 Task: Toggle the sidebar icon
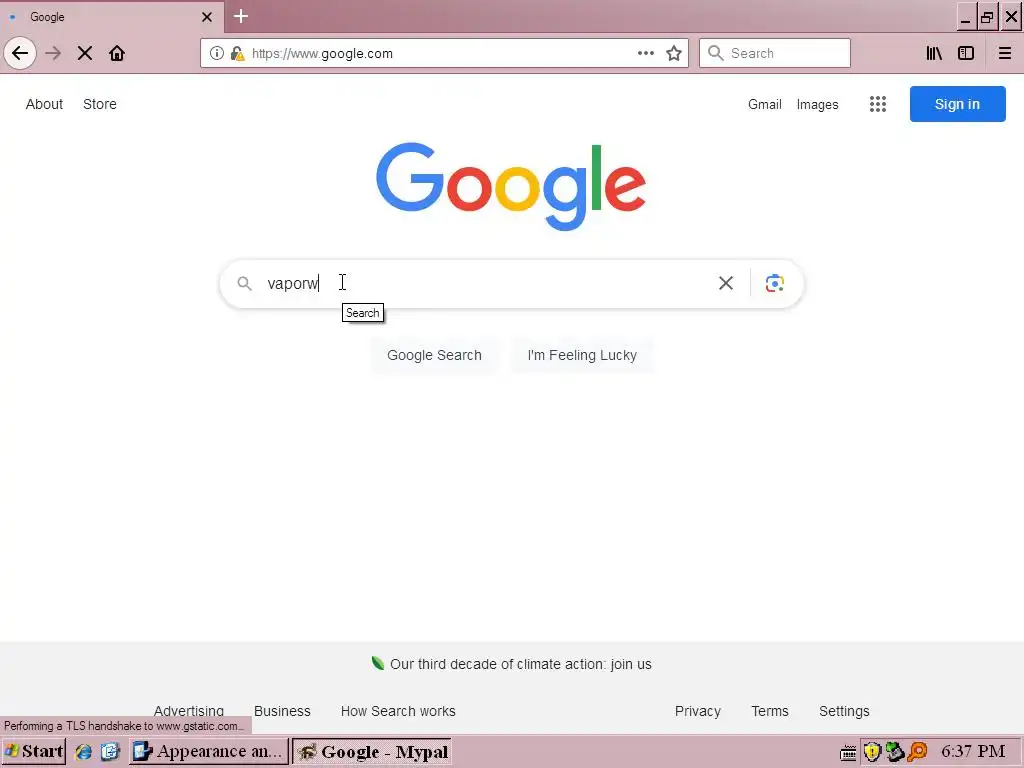(966, 54)
